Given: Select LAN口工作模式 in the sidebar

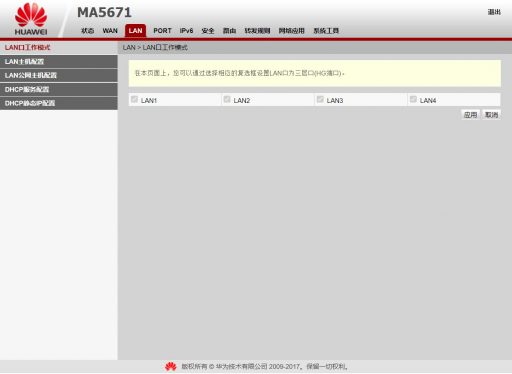Looking at the screenshot, I should click(59, 48).
